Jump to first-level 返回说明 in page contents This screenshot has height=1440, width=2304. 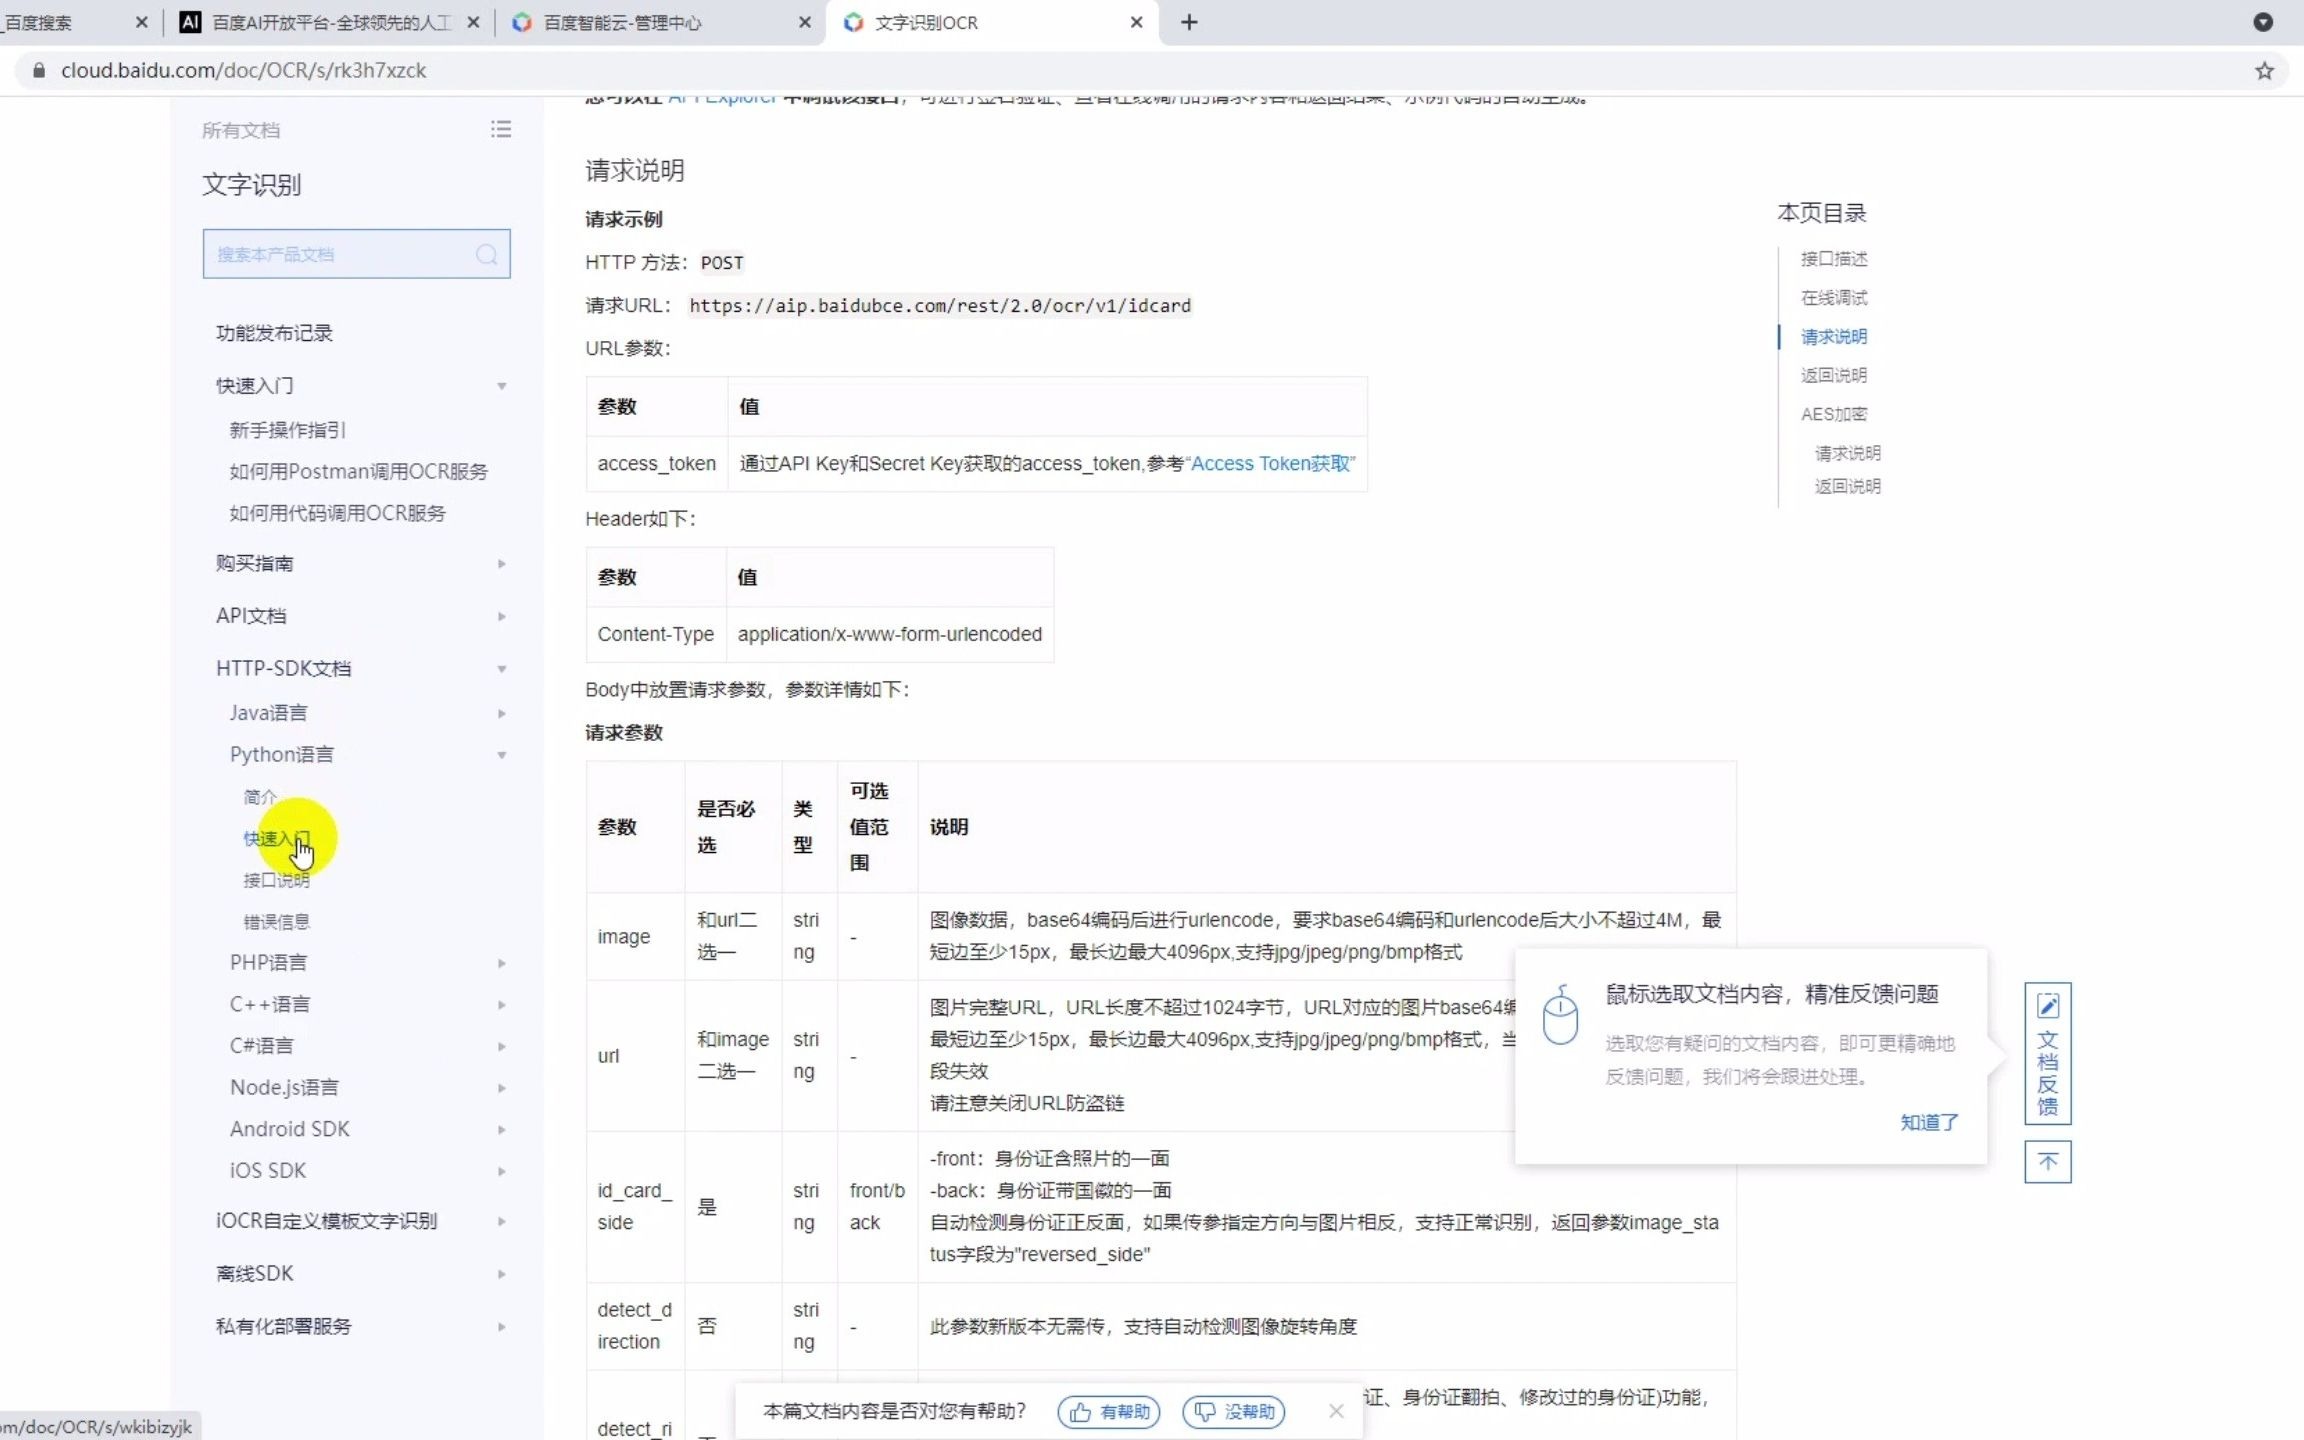tap(1833, 375)
